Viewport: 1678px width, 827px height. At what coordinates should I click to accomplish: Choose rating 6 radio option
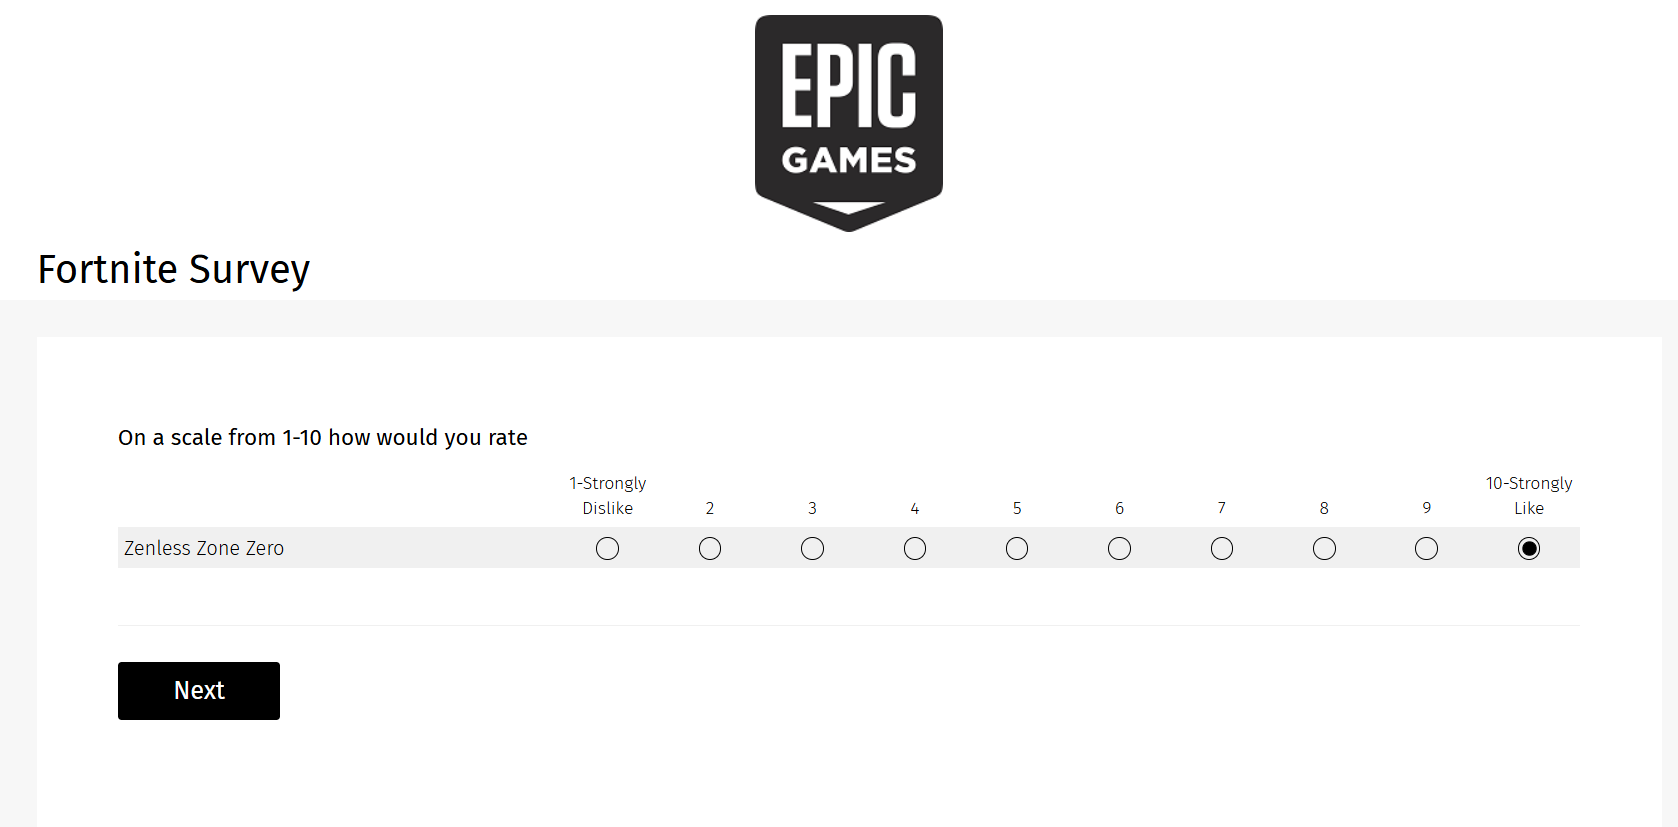point(1119,548)
